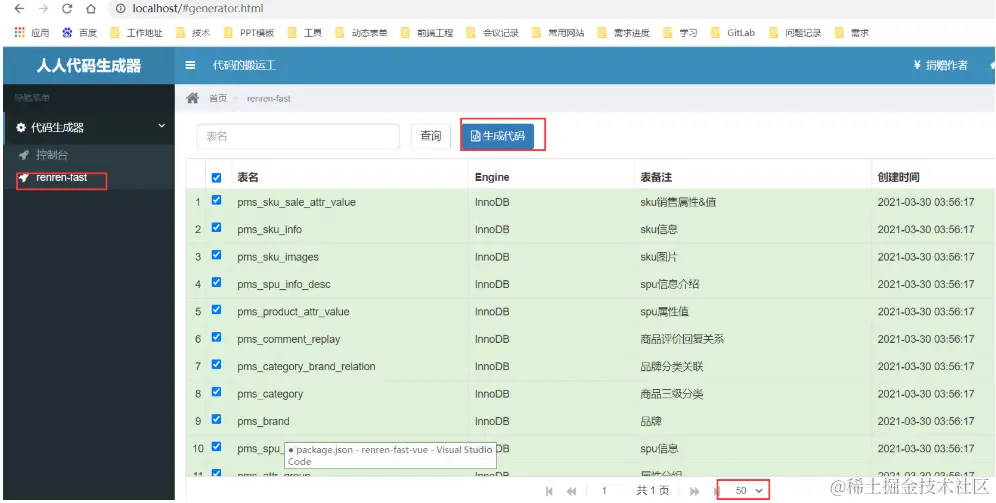Viewport: 996px width, 503px height.
Task: Open the 应用 apps grid shortcut
Action: pyautogui.click(x=32, y=33)
